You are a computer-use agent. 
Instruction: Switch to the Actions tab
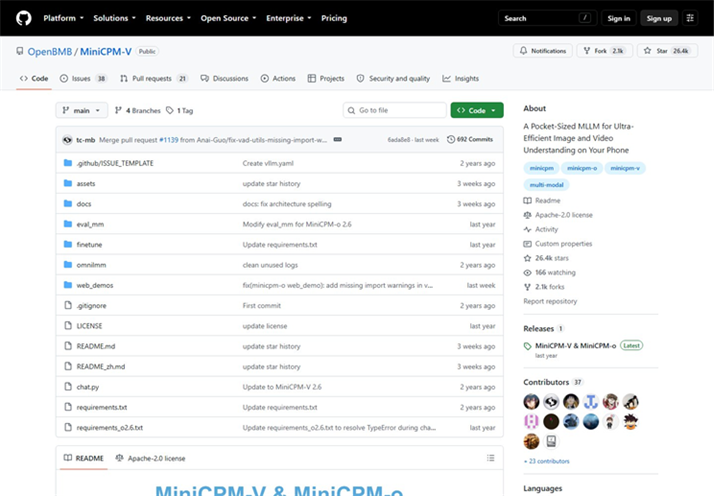(x=278, y=78)
